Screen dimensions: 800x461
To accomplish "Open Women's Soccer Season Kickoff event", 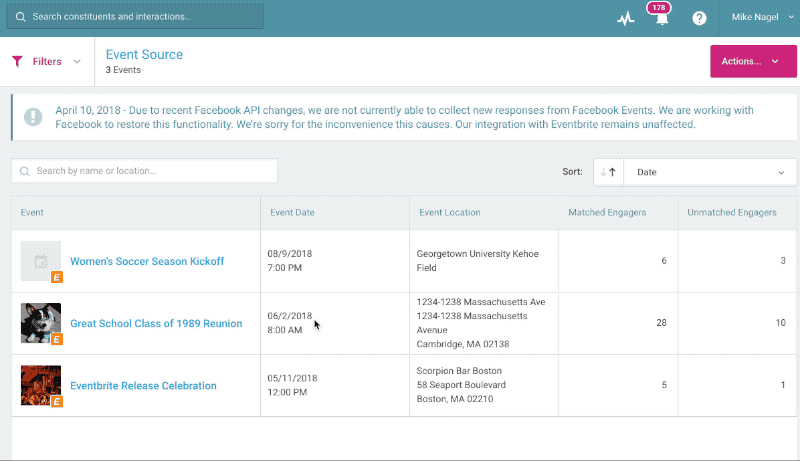I will pos(147,262).
